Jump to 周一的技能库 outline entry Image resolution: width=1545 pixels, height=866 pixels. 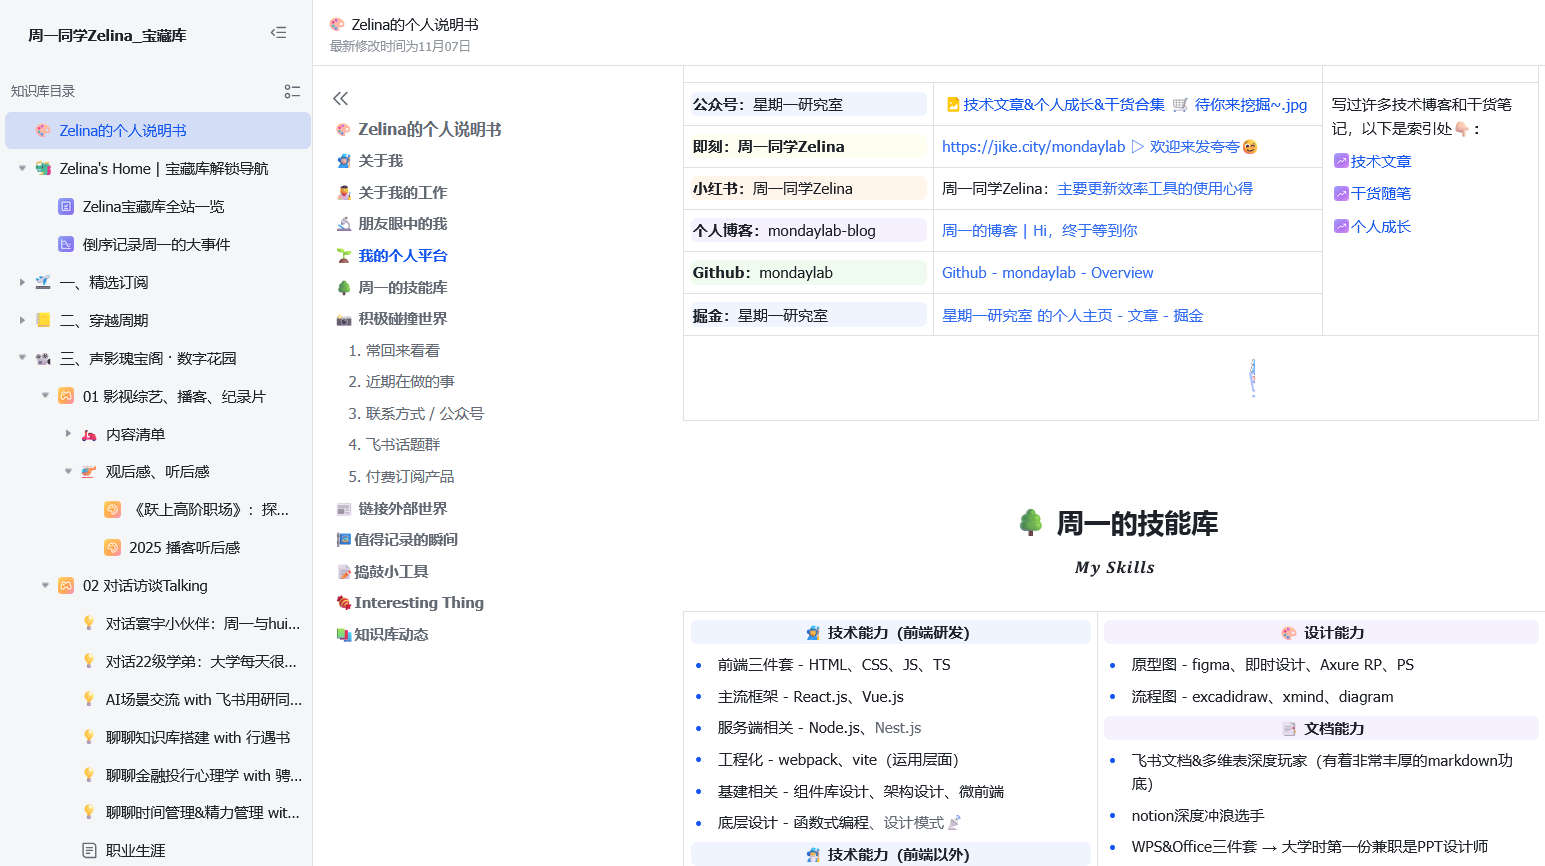tap(402, 287)
